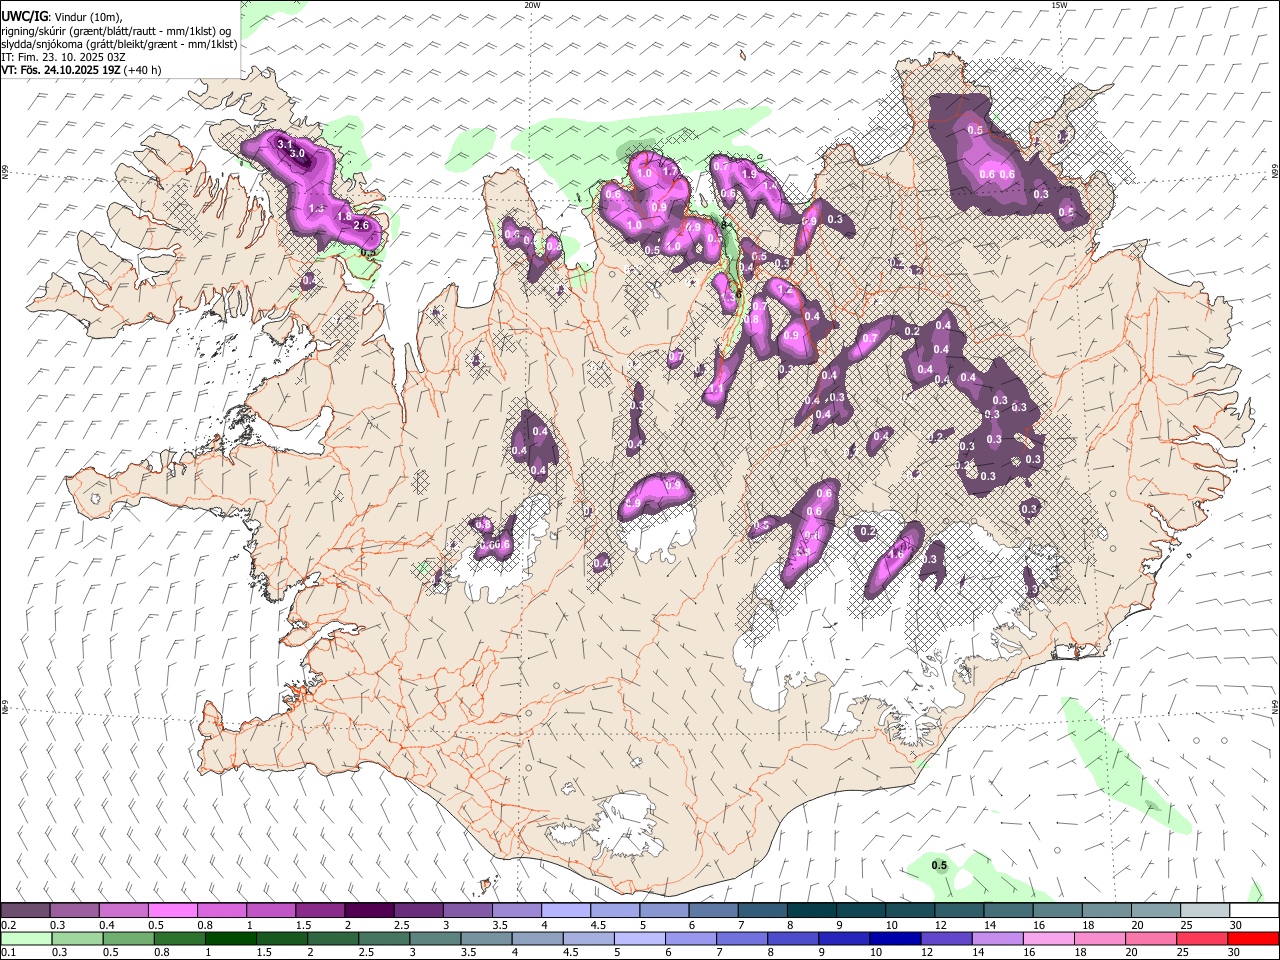Click the 'UWC/IG' title text
The height and width of the screenshot is (960, 1280).
tap(24, 15)
